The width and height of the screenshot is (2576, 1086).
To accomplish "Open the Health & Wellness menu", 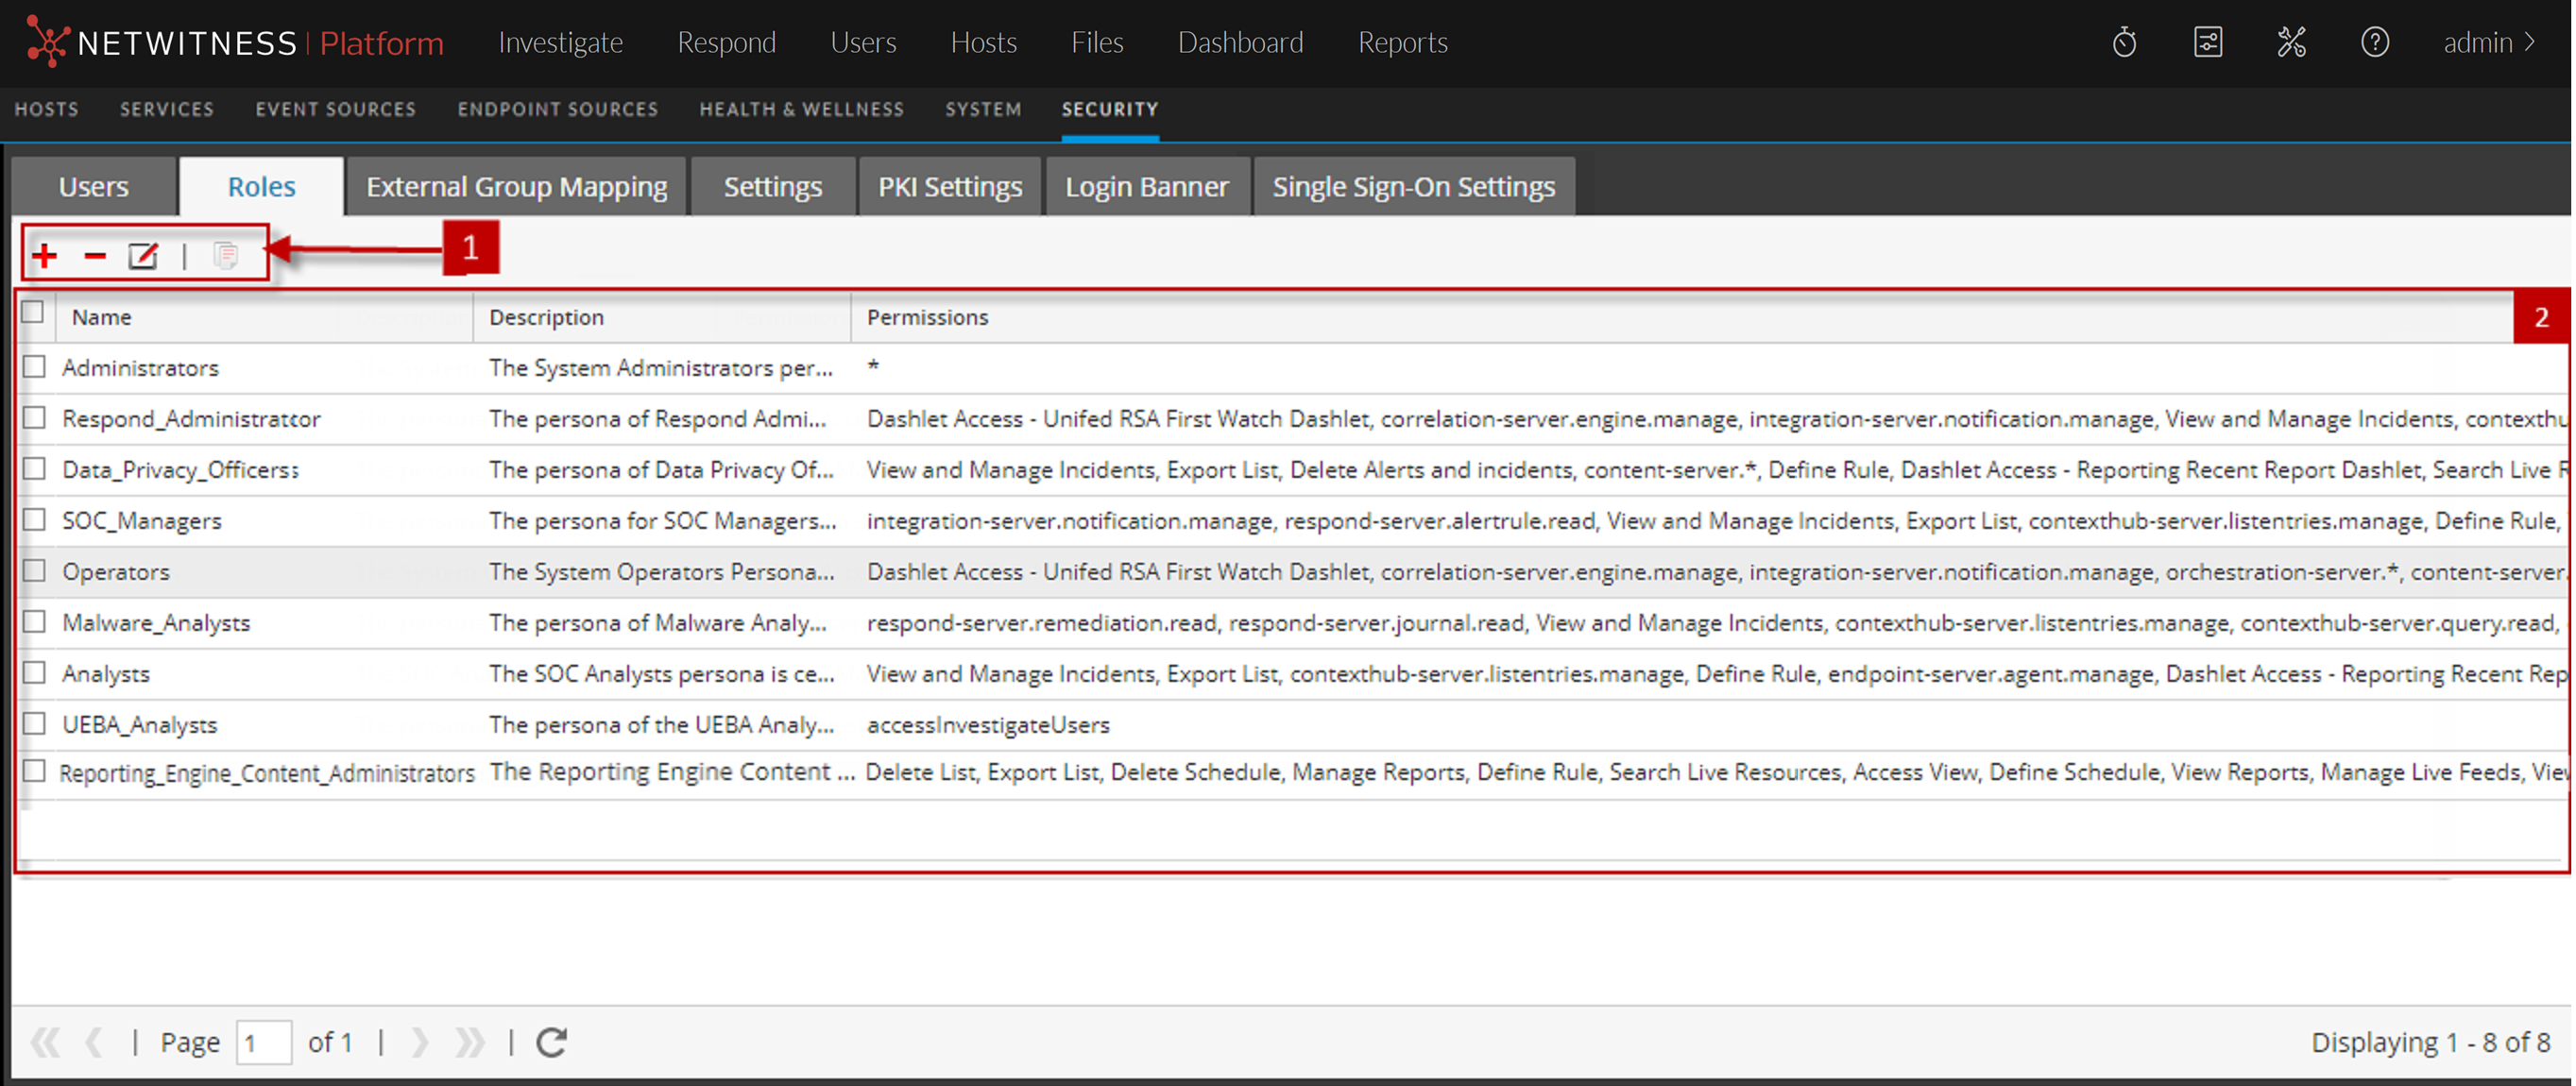I will (801, 109).
